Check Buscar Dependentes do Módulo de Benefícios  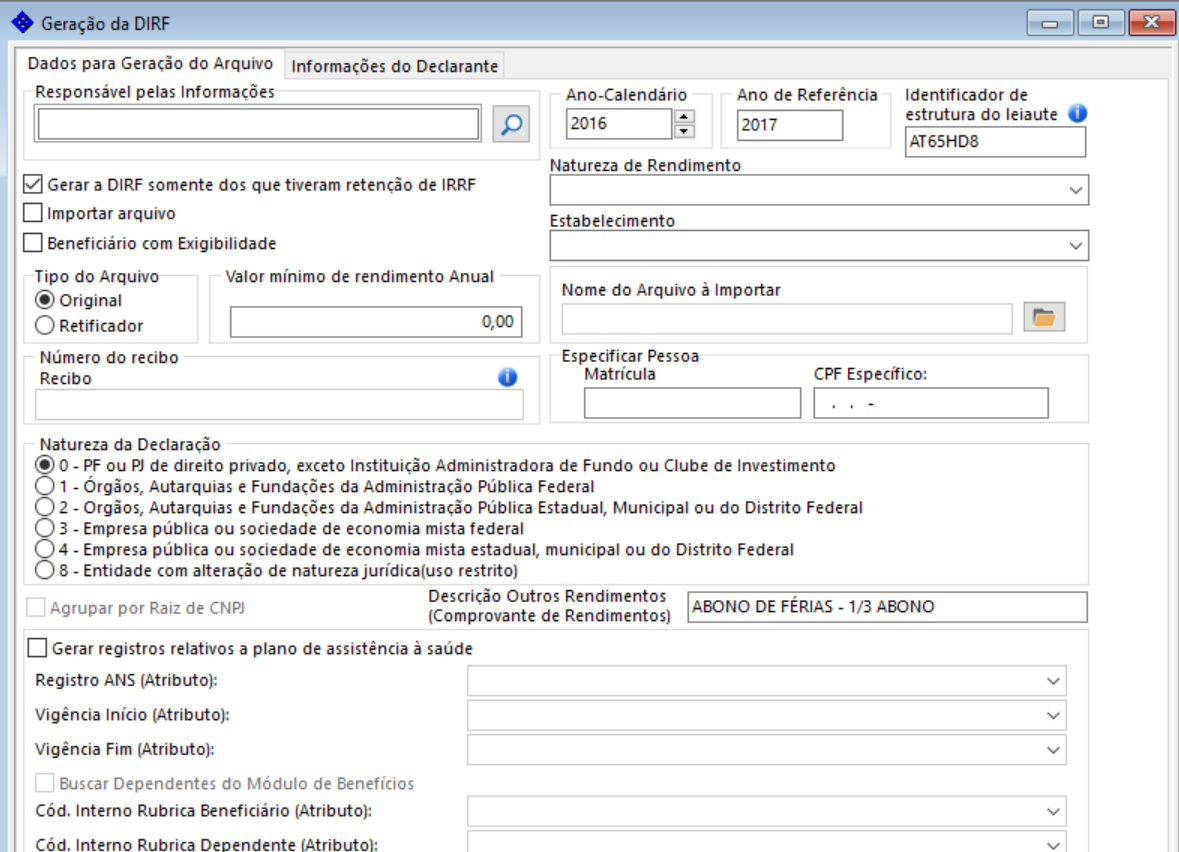(45, 783)
